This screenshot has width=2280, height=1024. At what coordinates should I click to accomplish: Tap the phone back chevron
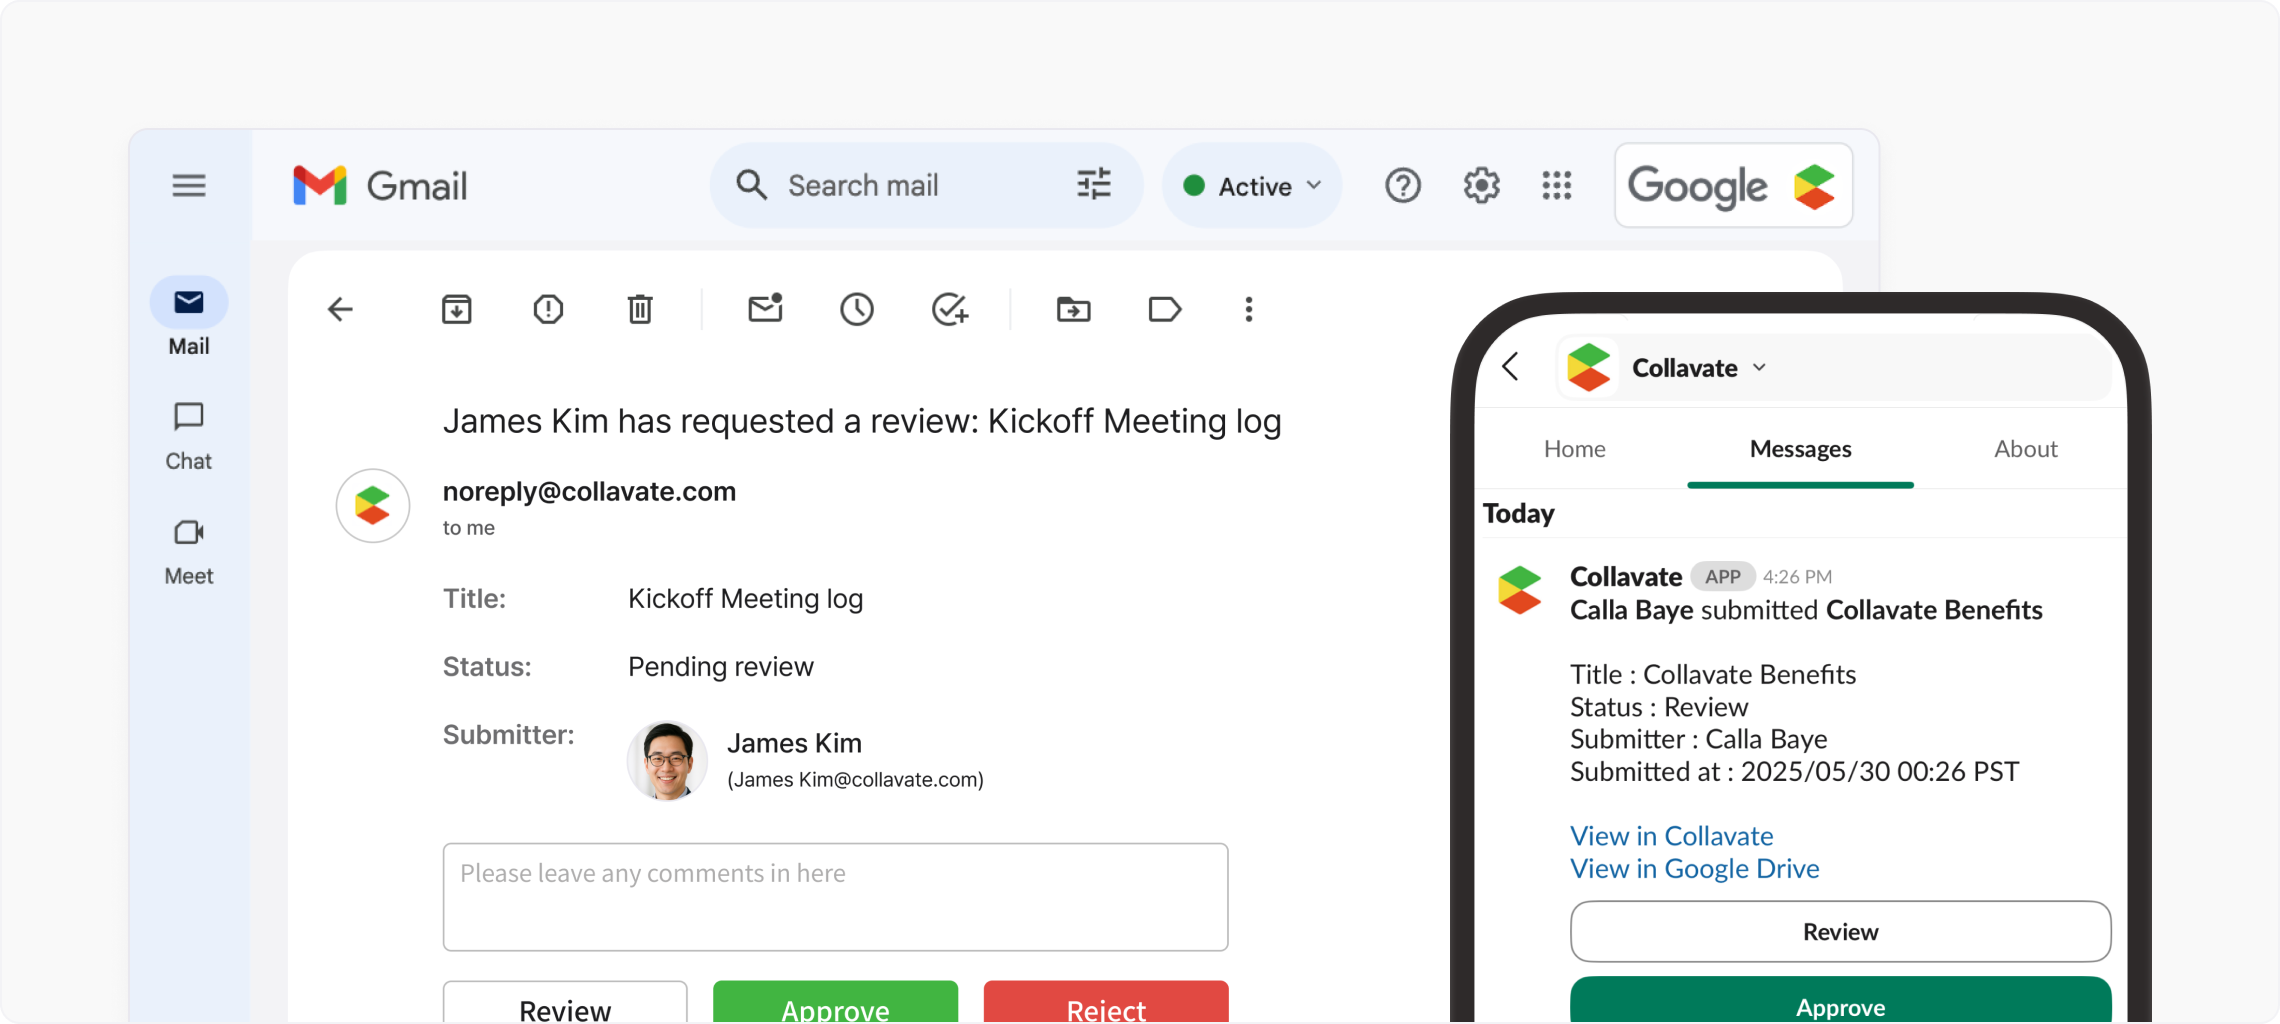coord(1511,367)
